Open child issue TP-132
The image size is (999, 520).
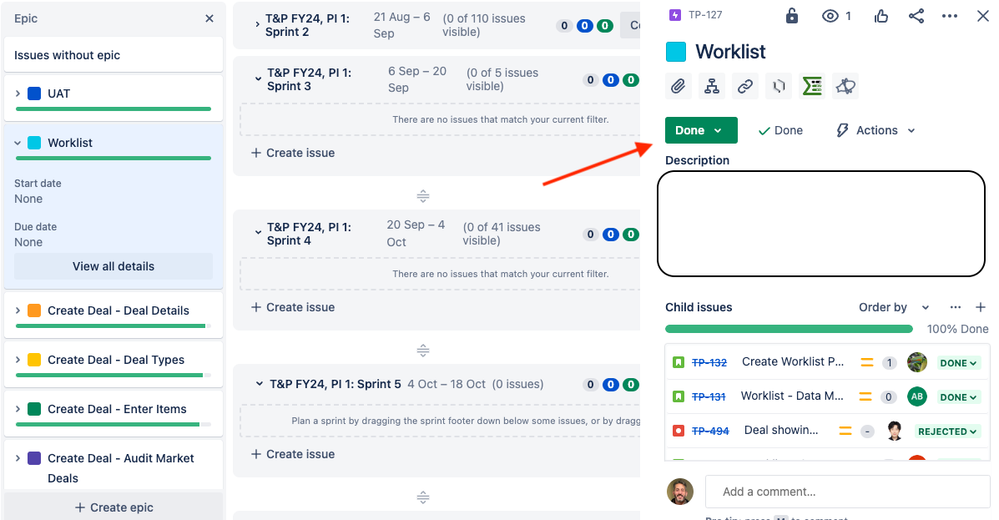tap(709, 363)
